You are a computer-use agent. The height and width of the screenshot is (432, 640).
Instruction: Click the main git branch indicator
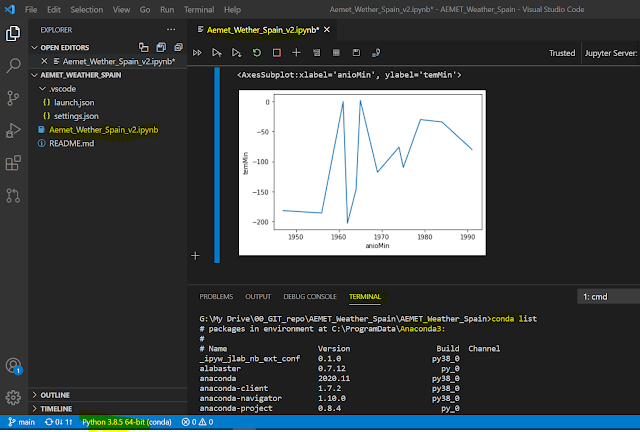pyautogui.click(x=22, y=422)
